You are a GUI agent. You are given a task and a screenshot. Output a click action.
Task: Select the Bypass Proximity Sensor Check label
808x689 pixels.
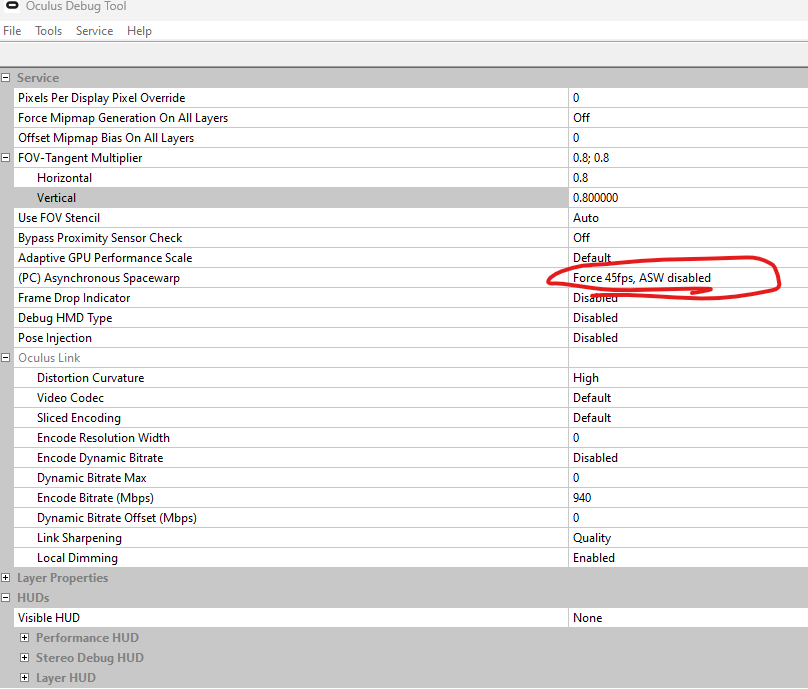click(x=100, y=238)
